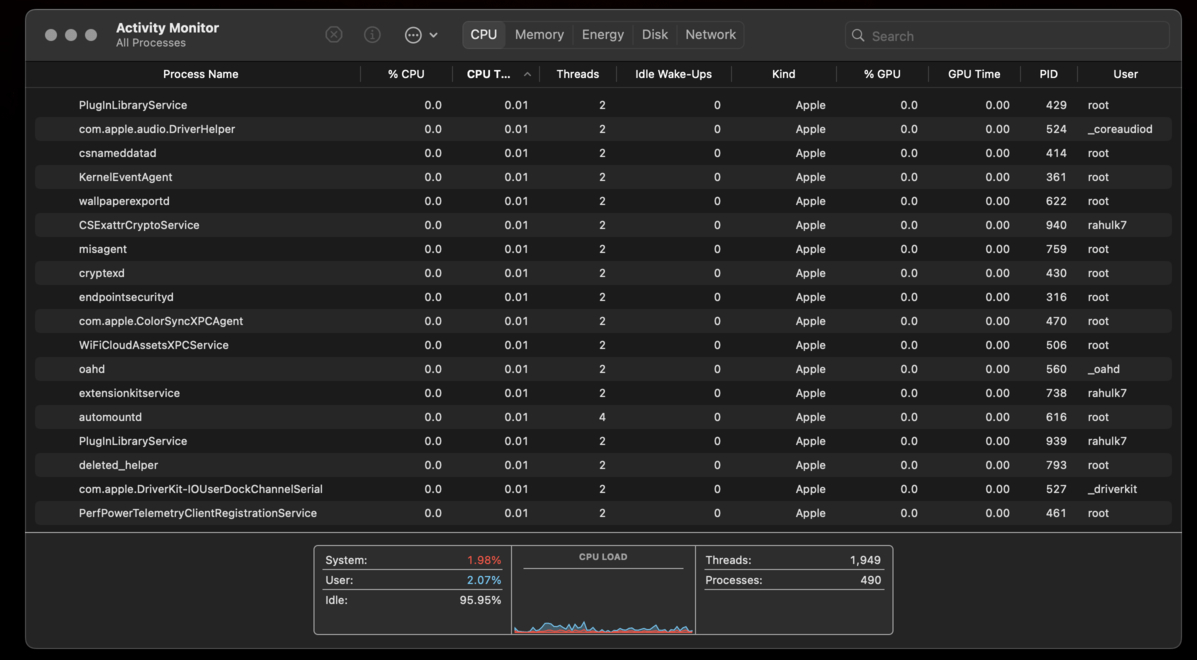Sort by % GPU column header
Screen dimensions: 1197x660
tap(882, 75)
